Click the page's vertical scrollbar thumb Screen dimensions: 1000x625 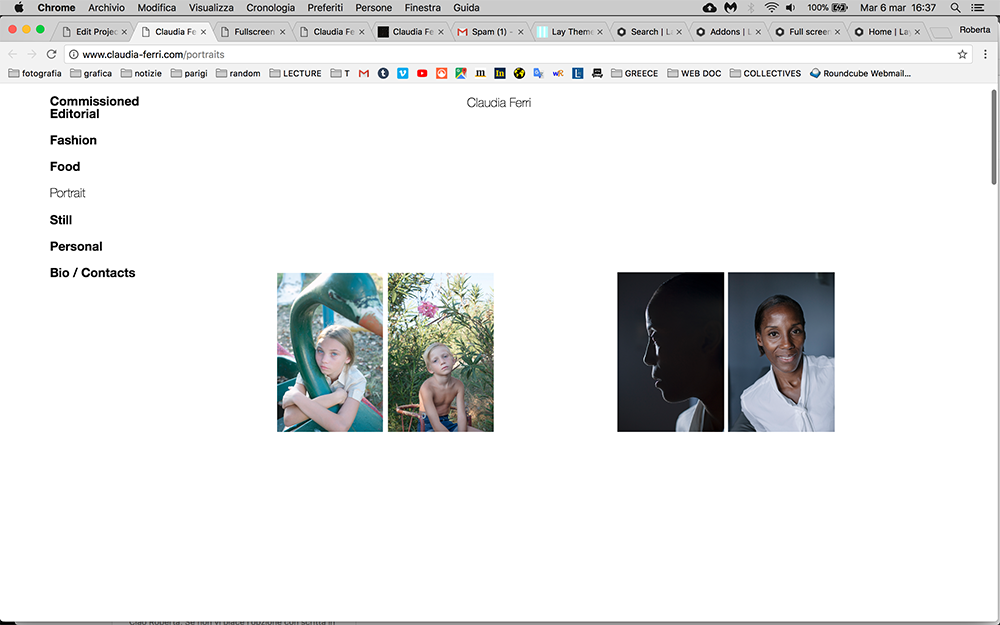tap(993, 136)
